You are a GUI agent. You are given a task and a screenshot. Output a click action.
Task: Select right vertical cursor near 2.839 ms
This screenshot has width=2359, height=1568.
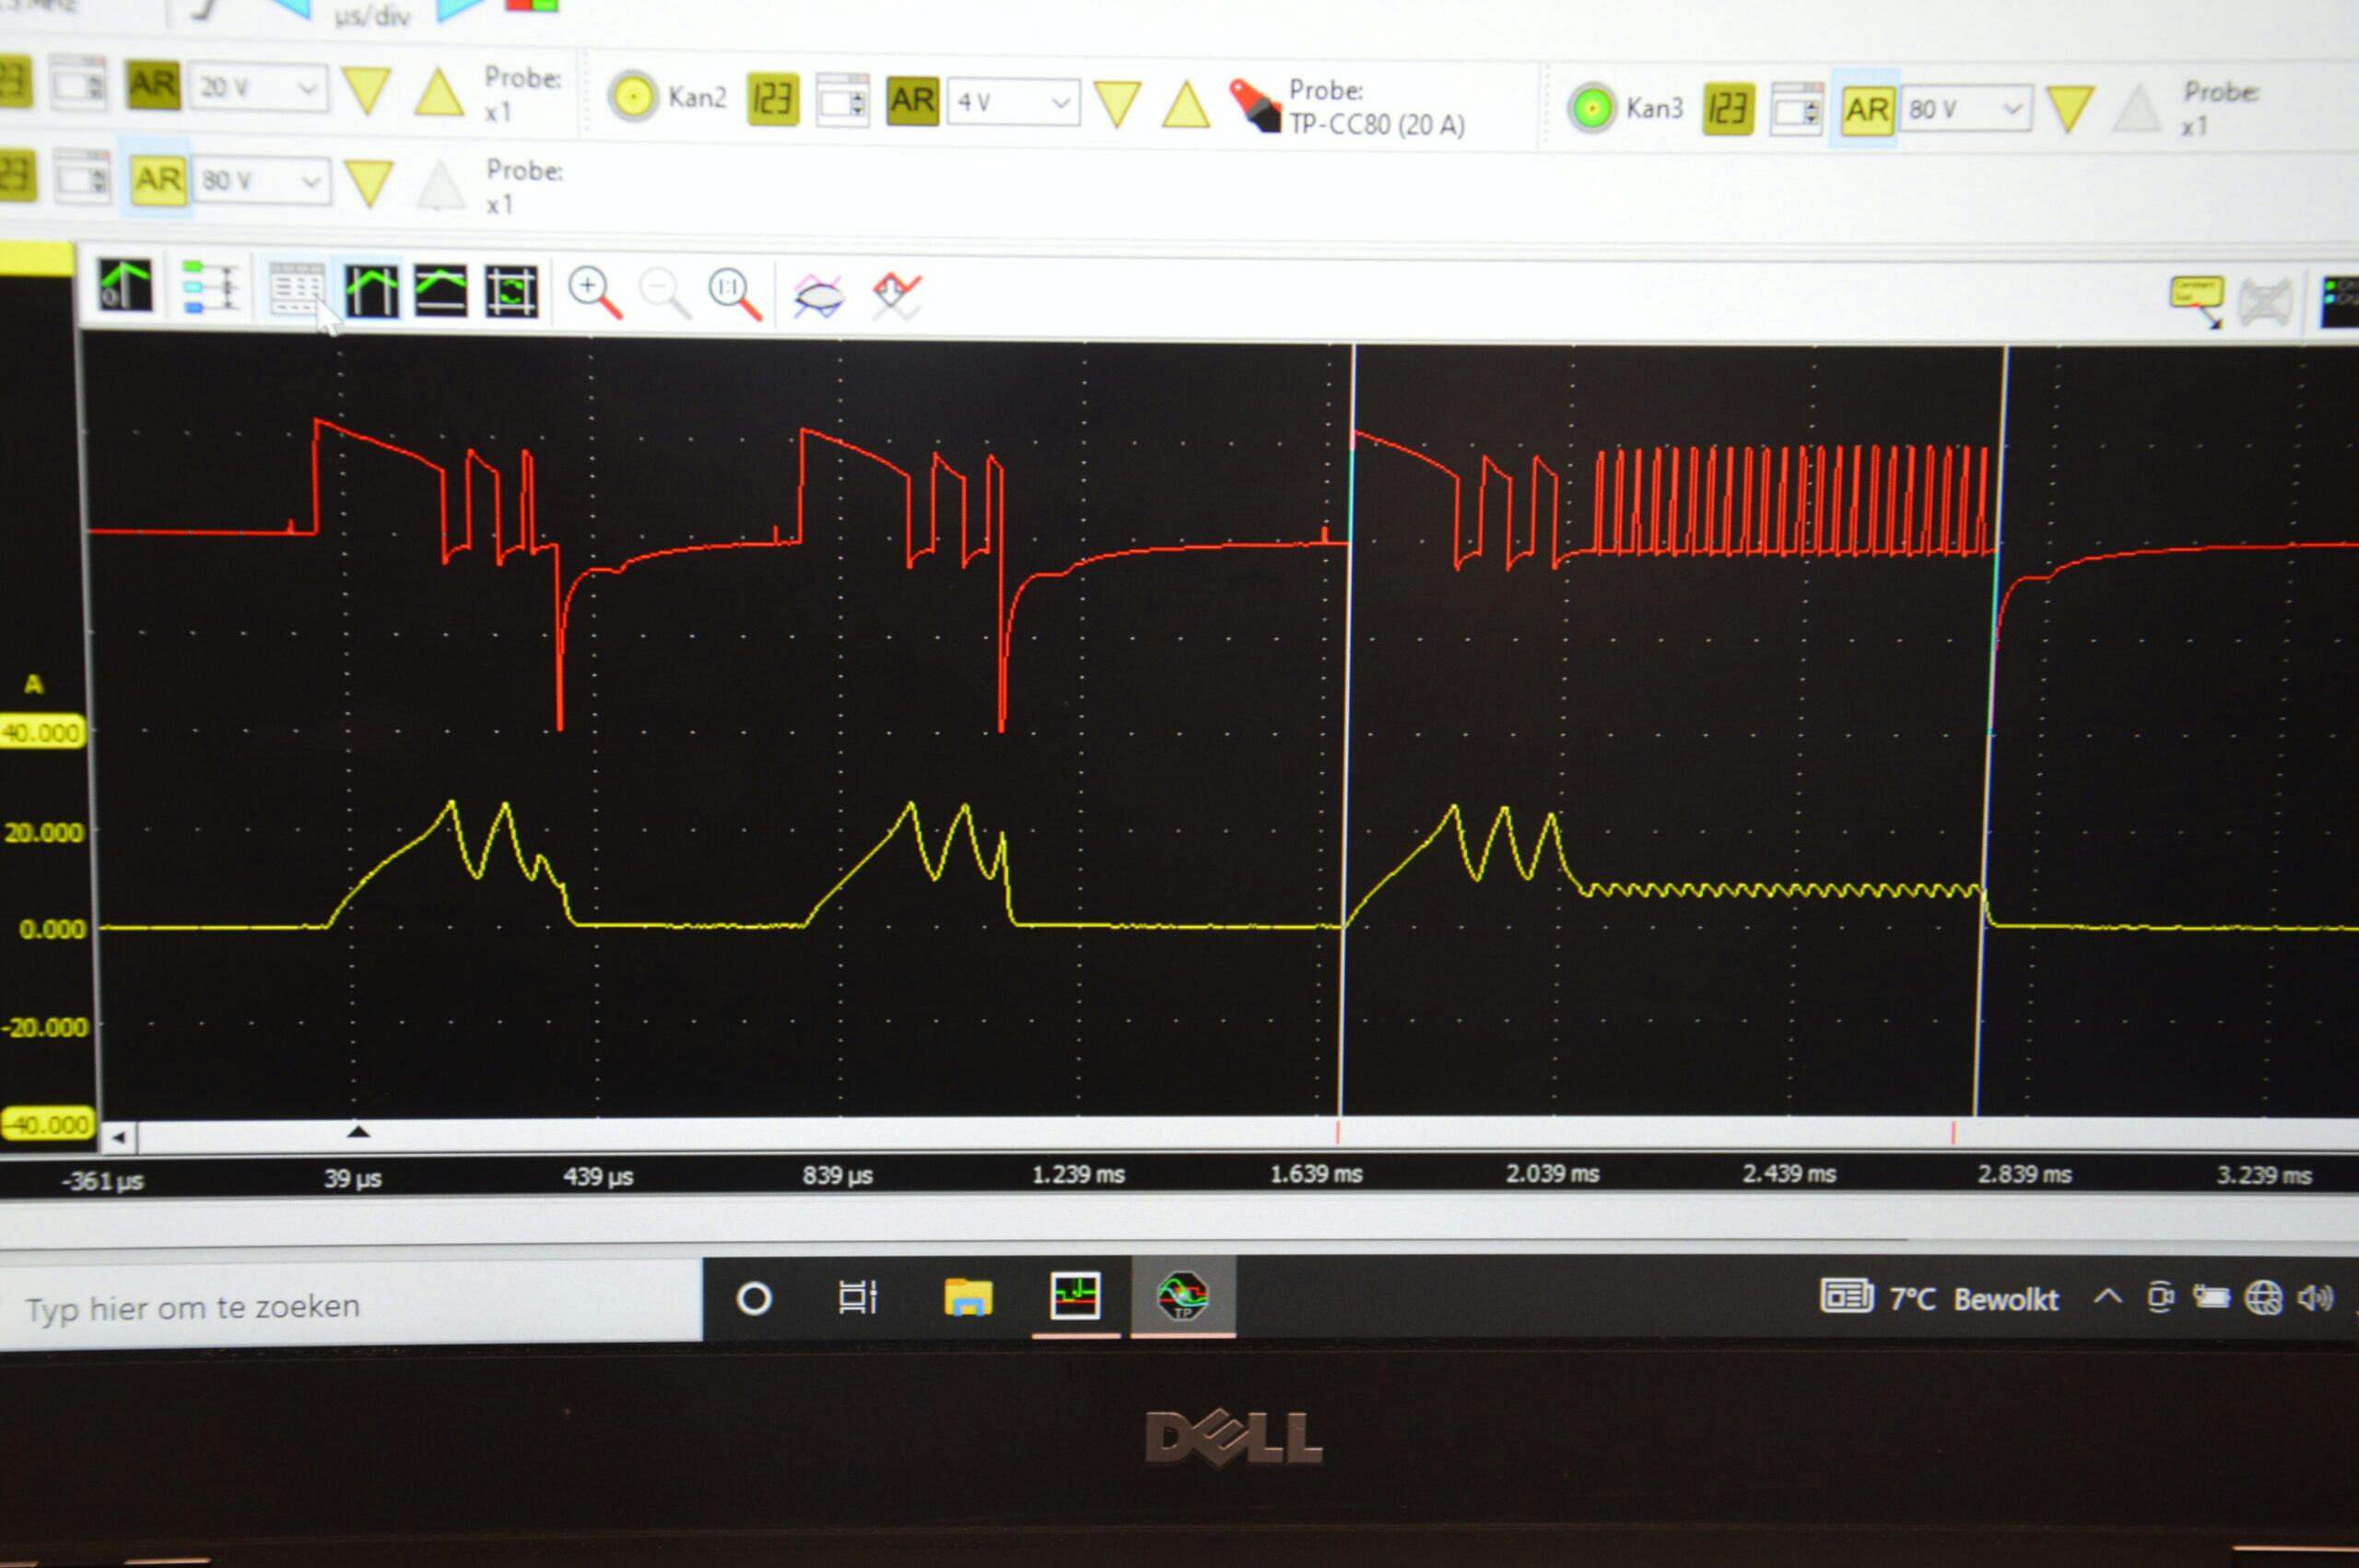tap(1990, 730)
